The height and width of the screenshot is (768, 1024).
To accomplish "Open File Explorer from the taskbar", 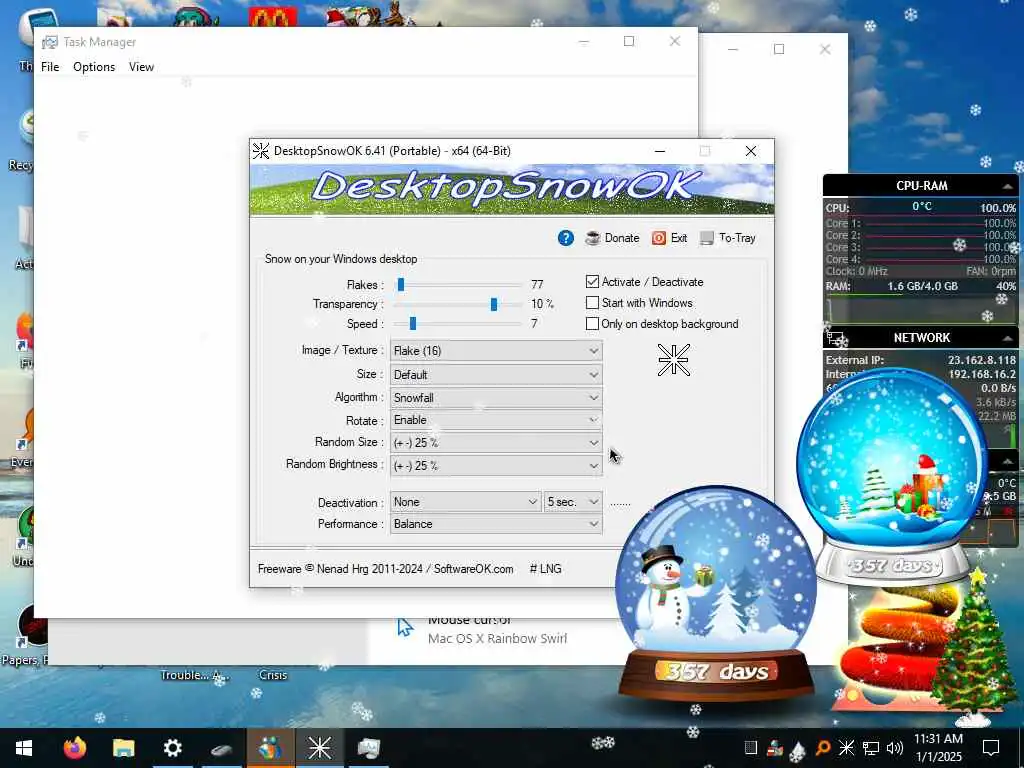I will pyautogui.click(x=123, y=748).
